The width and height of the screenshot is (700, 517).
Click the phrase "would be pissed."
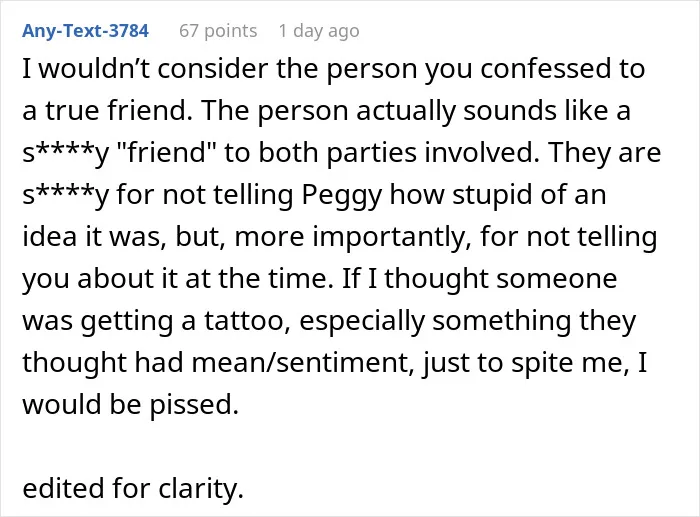pos(131,404)
